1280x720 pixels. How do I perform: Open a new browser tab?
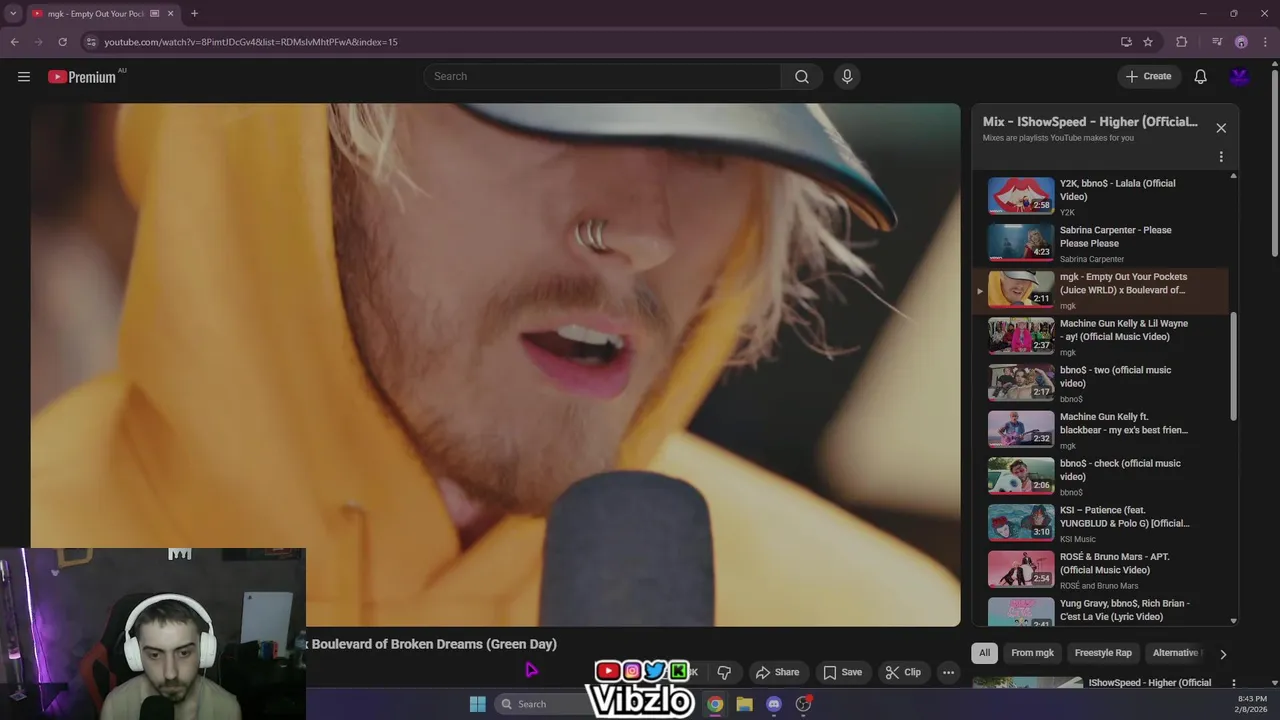point(194,13)
